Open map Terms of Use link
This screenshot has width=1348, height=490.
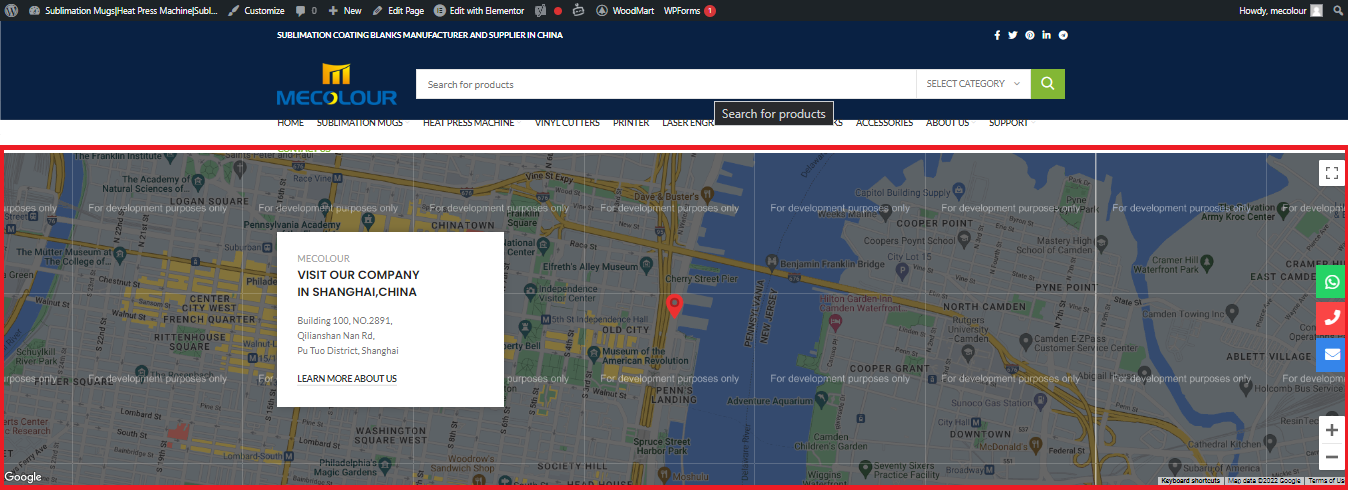(1326, 481)
